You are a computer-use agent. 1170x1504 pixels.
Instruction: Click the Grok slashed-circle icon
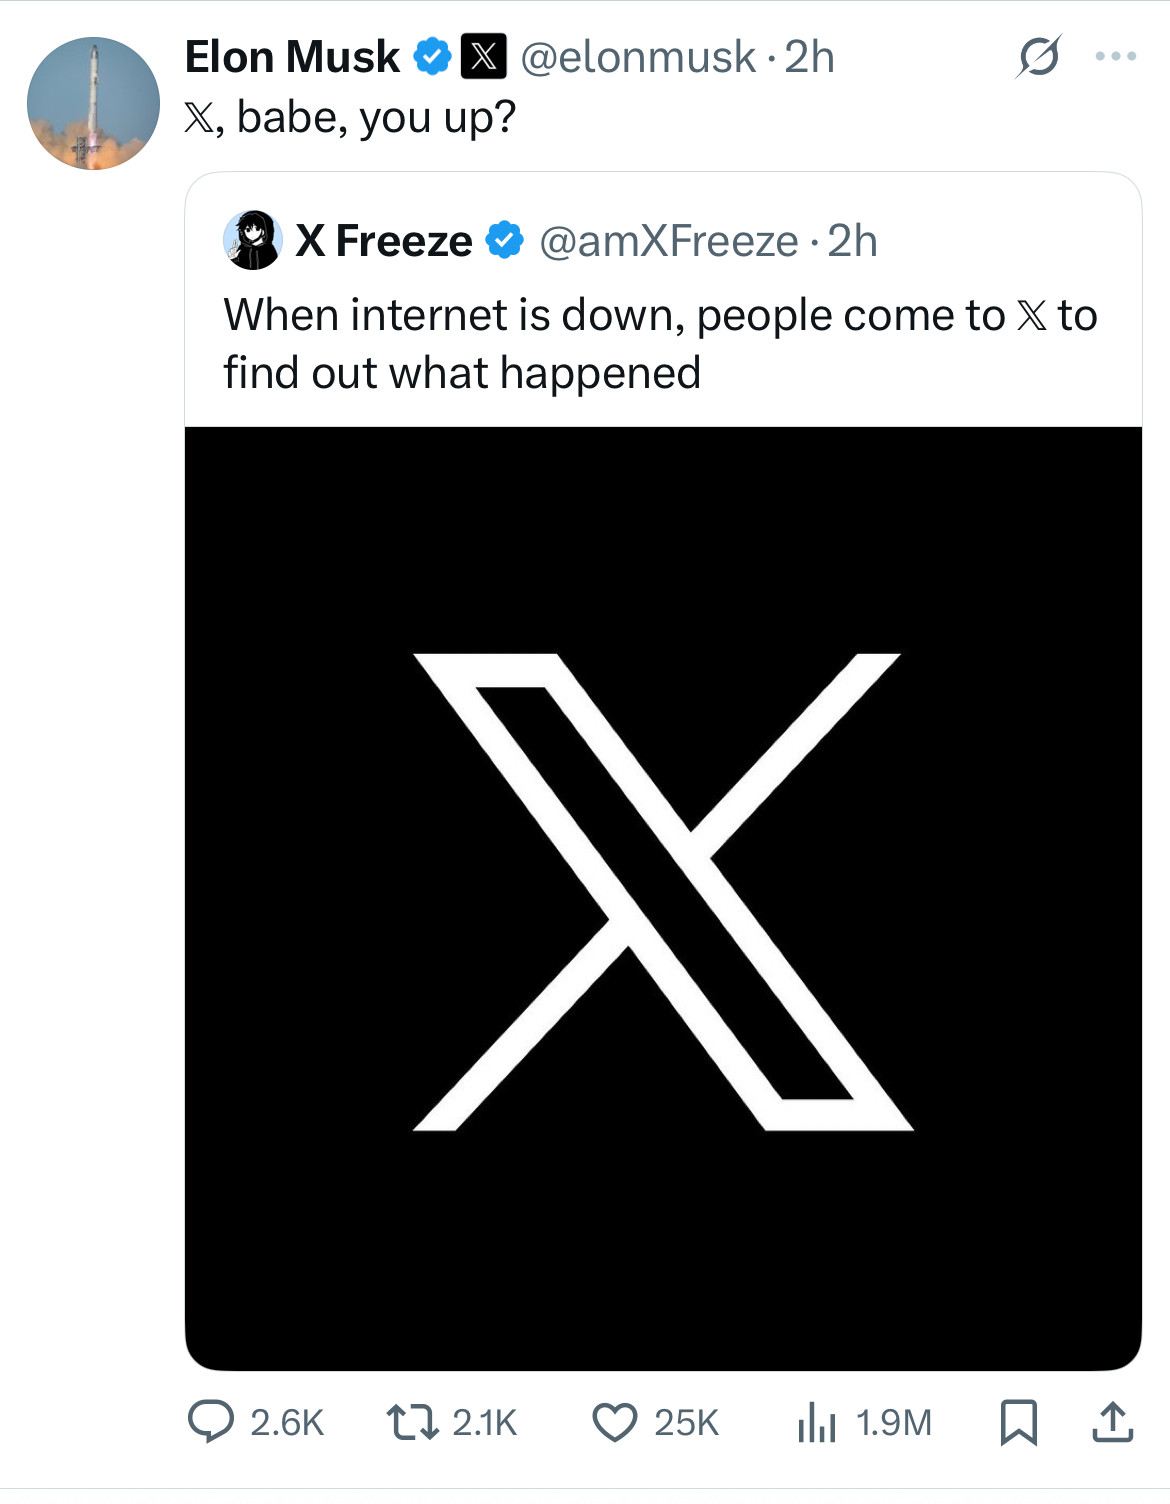click(1037, 57)
